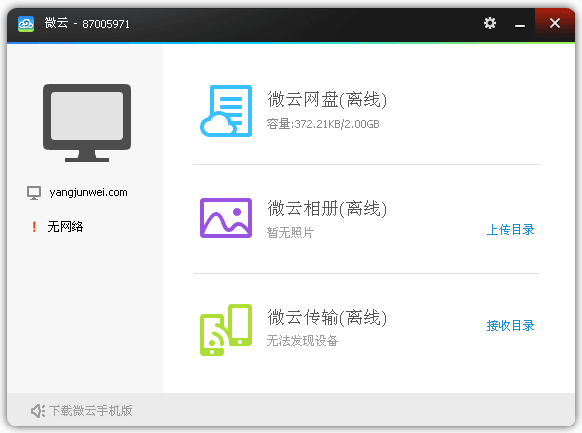Click the green phone transfer icon
The width and height of the screenshot is (582, 433).
(226, 330)
